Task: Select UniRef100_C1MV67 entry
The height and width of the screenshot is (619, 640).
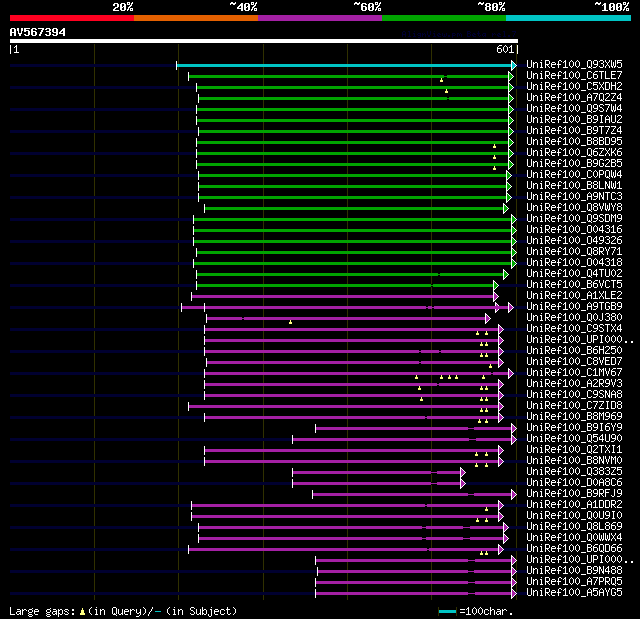Action: tap(574, 373)
